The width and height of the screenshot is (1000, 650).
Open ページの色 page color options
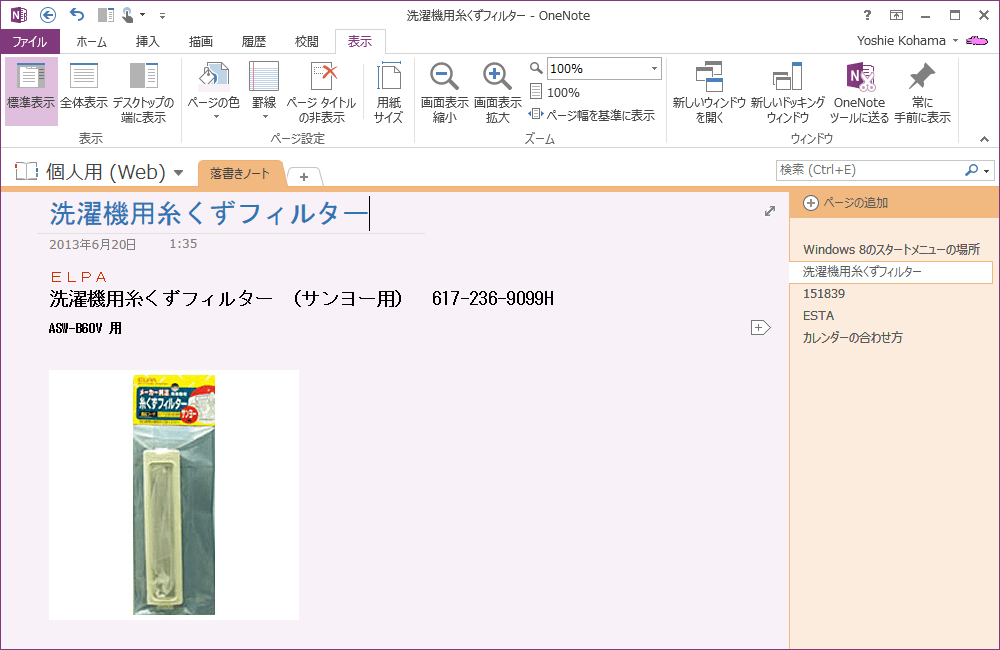click(x=214, y=91)
